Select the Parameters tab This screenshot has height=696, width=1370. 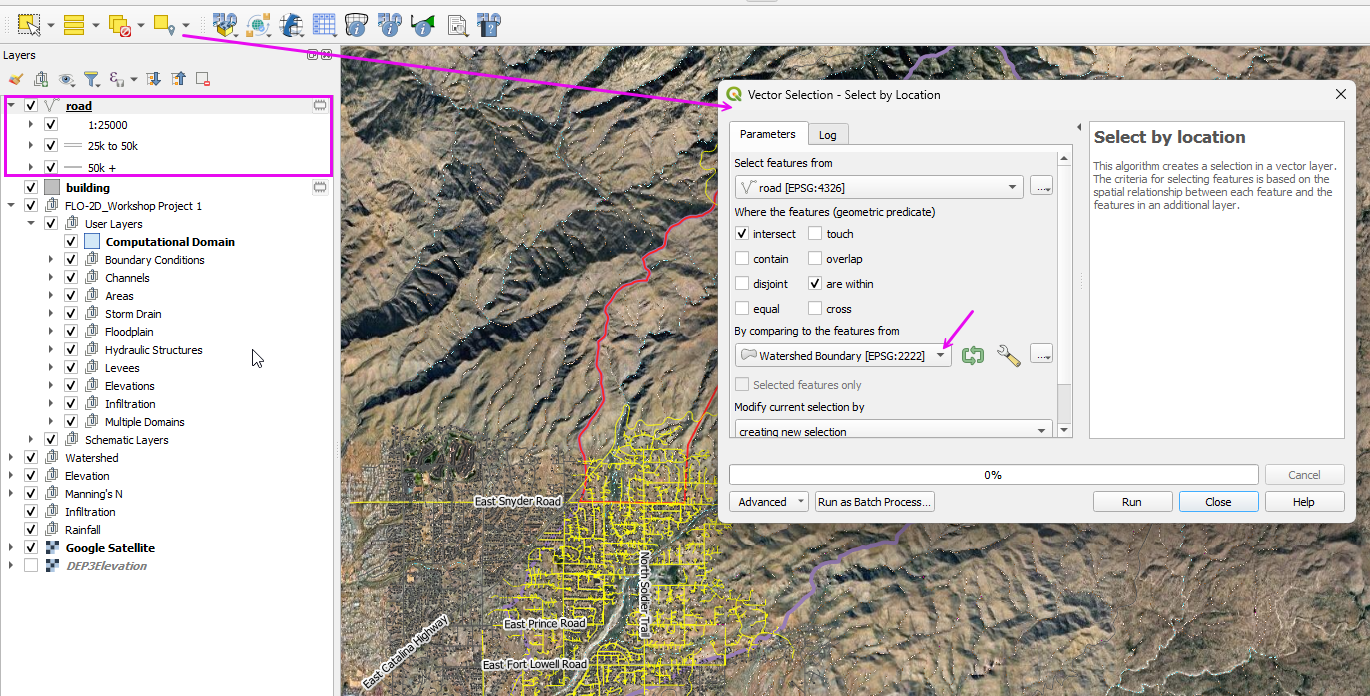pyautogui.click(x=767, y=134)
